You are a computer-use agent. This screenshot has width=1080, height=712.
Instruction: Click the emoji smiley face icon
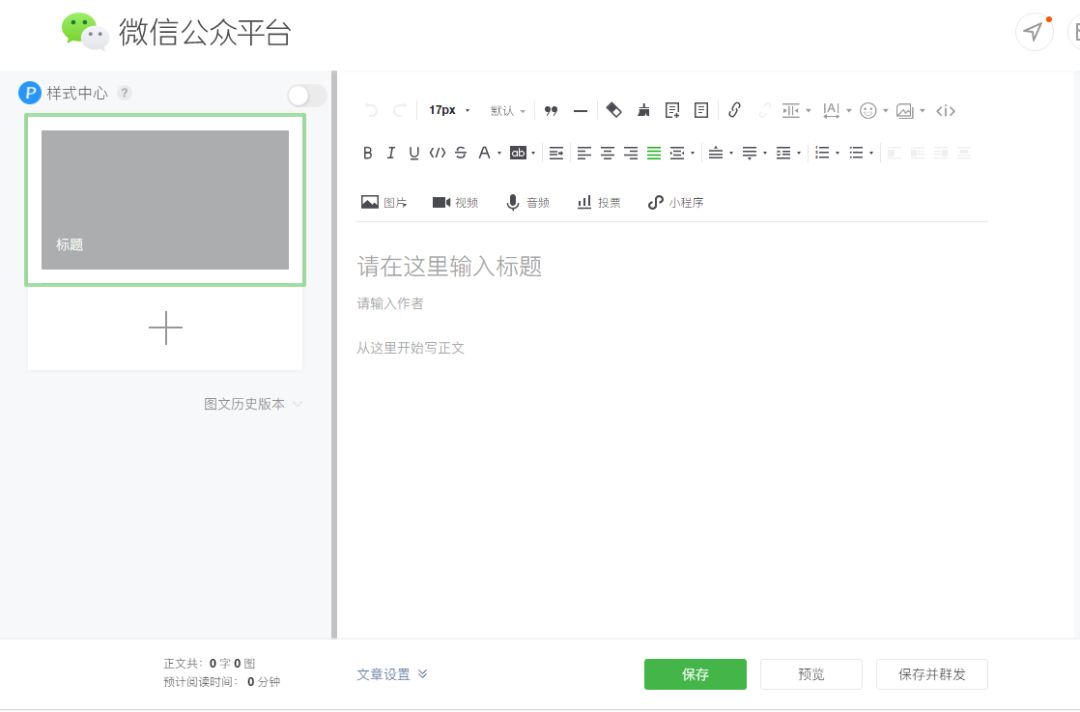pos(868,111)
